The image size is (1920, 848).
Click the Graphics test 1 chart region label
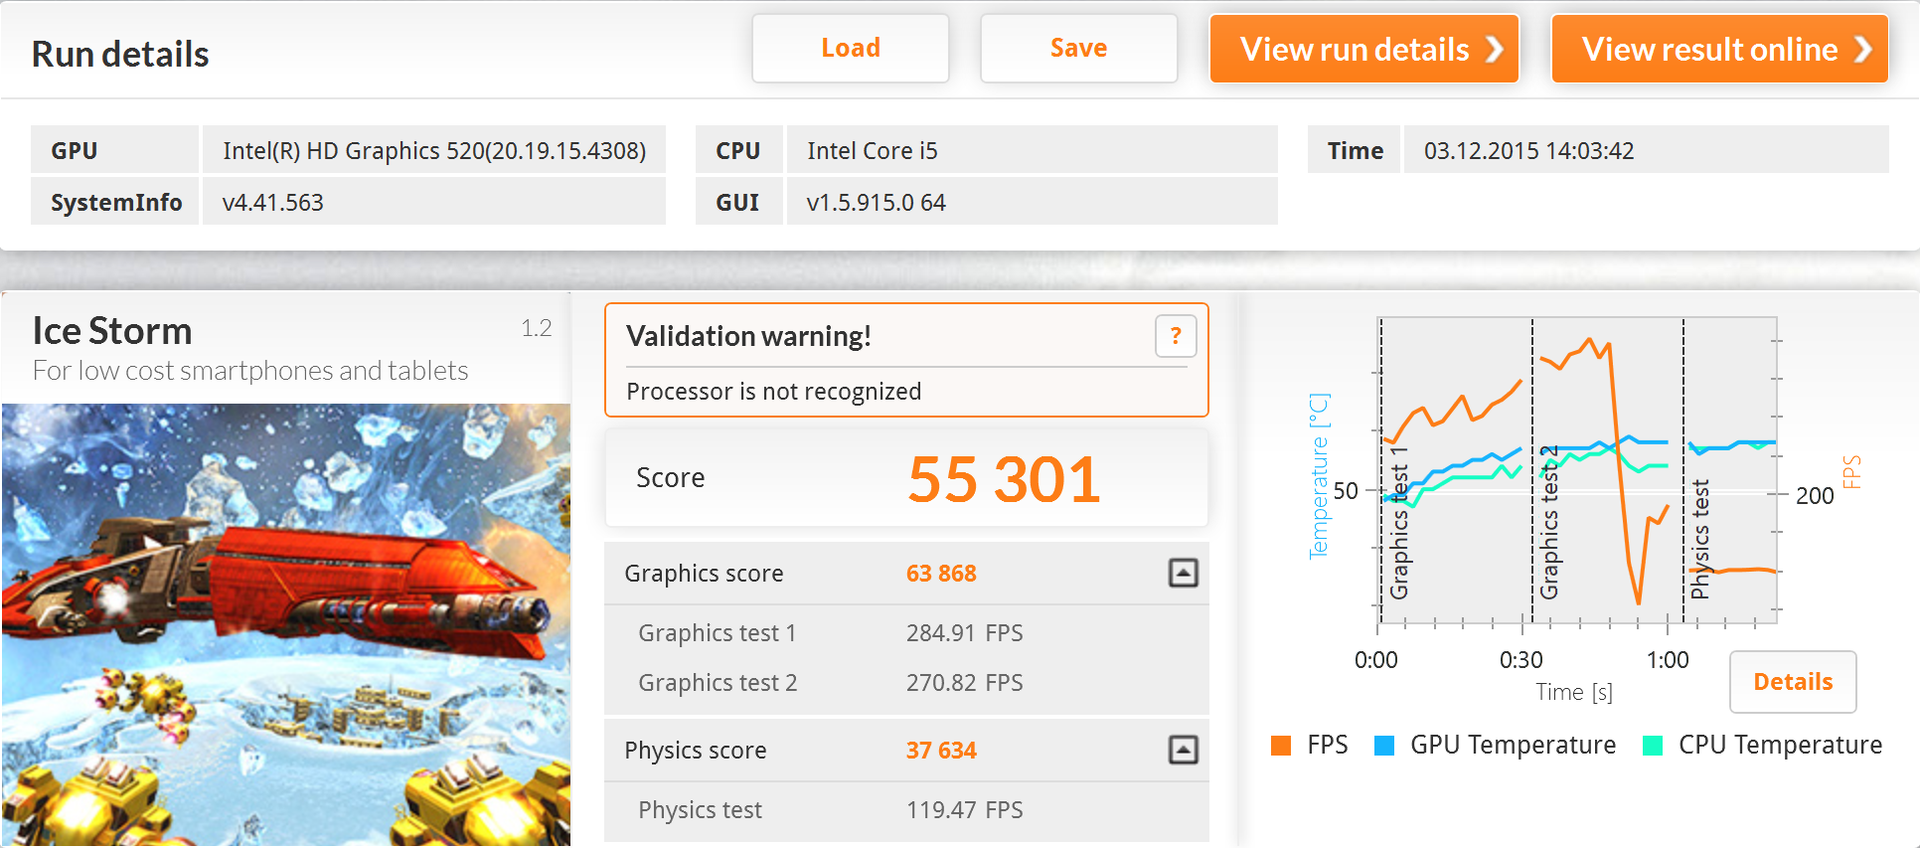point(1399,523)
